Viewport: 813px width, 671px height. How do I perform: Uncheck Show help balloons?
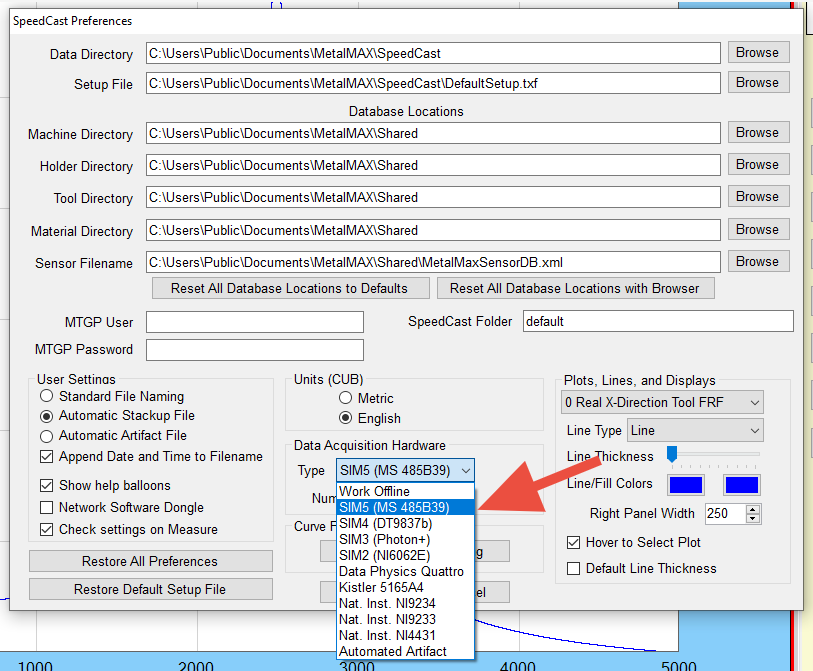[47, 485]
